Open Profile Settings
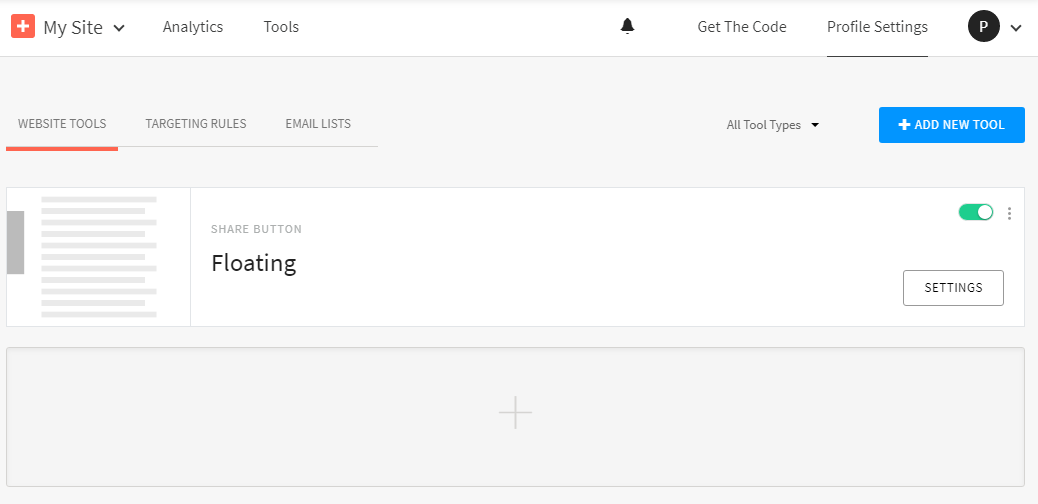This screenshot has width=1038, height=504. (x=877, y=27)
